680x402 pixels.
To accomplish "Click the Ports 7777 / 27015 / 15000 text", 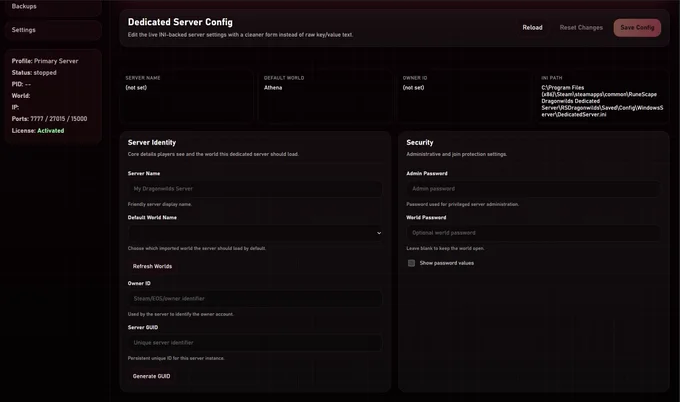I will pyautogui.click(x=49, y=119).
